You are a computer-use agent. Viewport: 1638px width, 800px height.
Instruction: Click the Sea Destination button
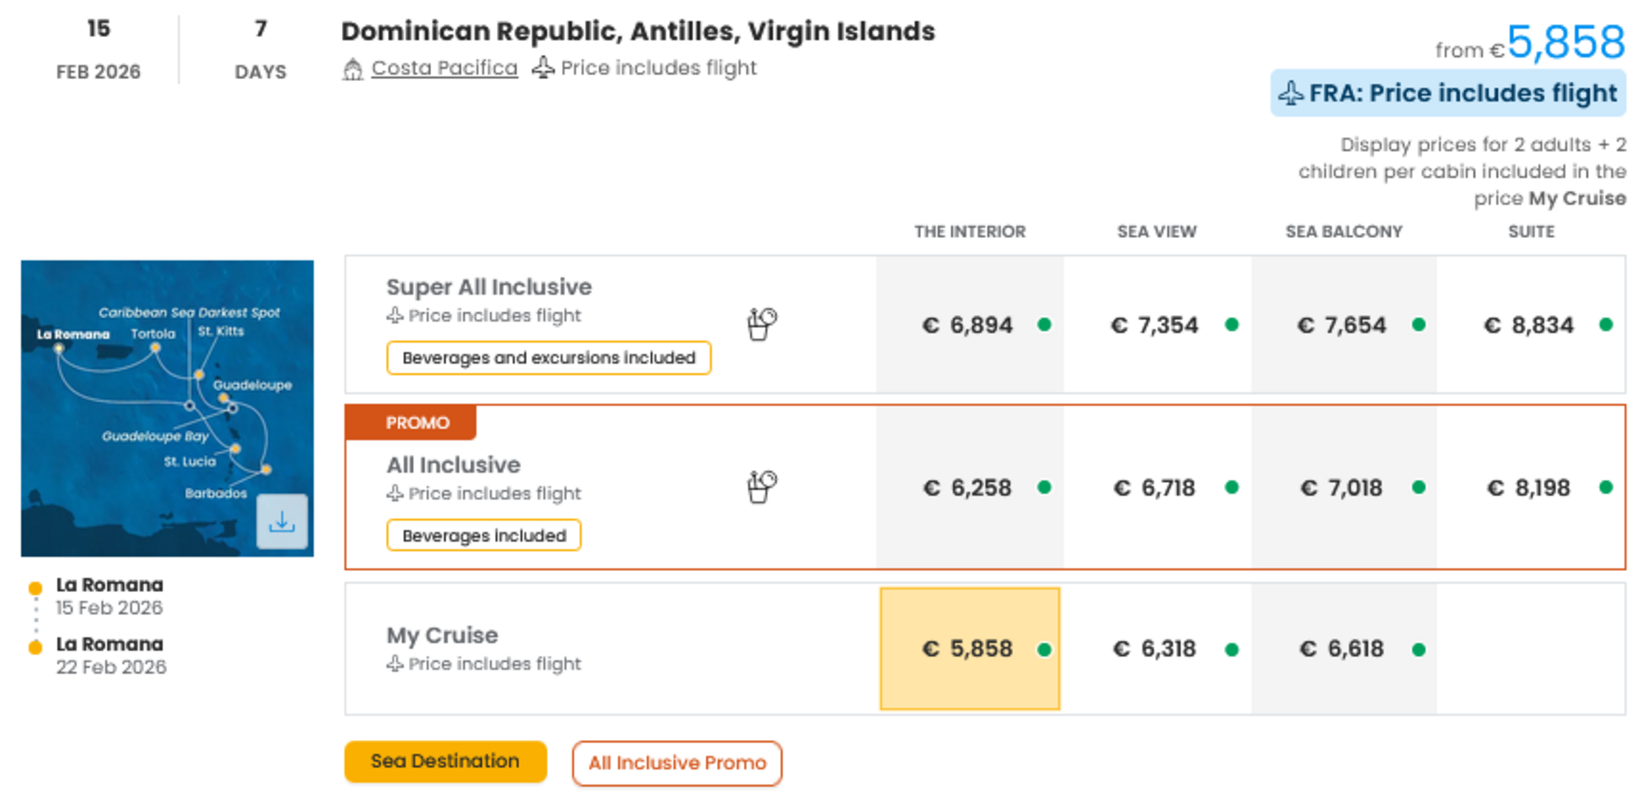pos(445,762)
